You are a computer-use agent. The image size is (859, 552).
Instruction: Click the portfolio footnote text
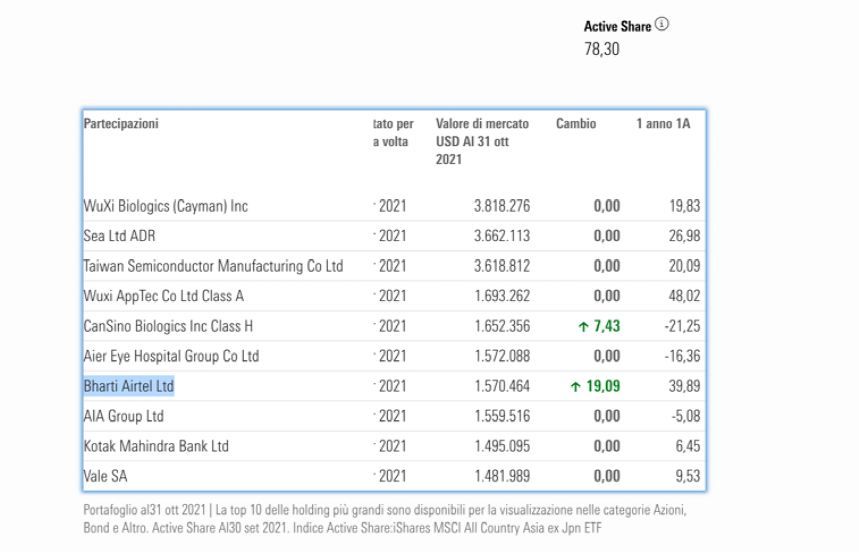coord(385,519)
